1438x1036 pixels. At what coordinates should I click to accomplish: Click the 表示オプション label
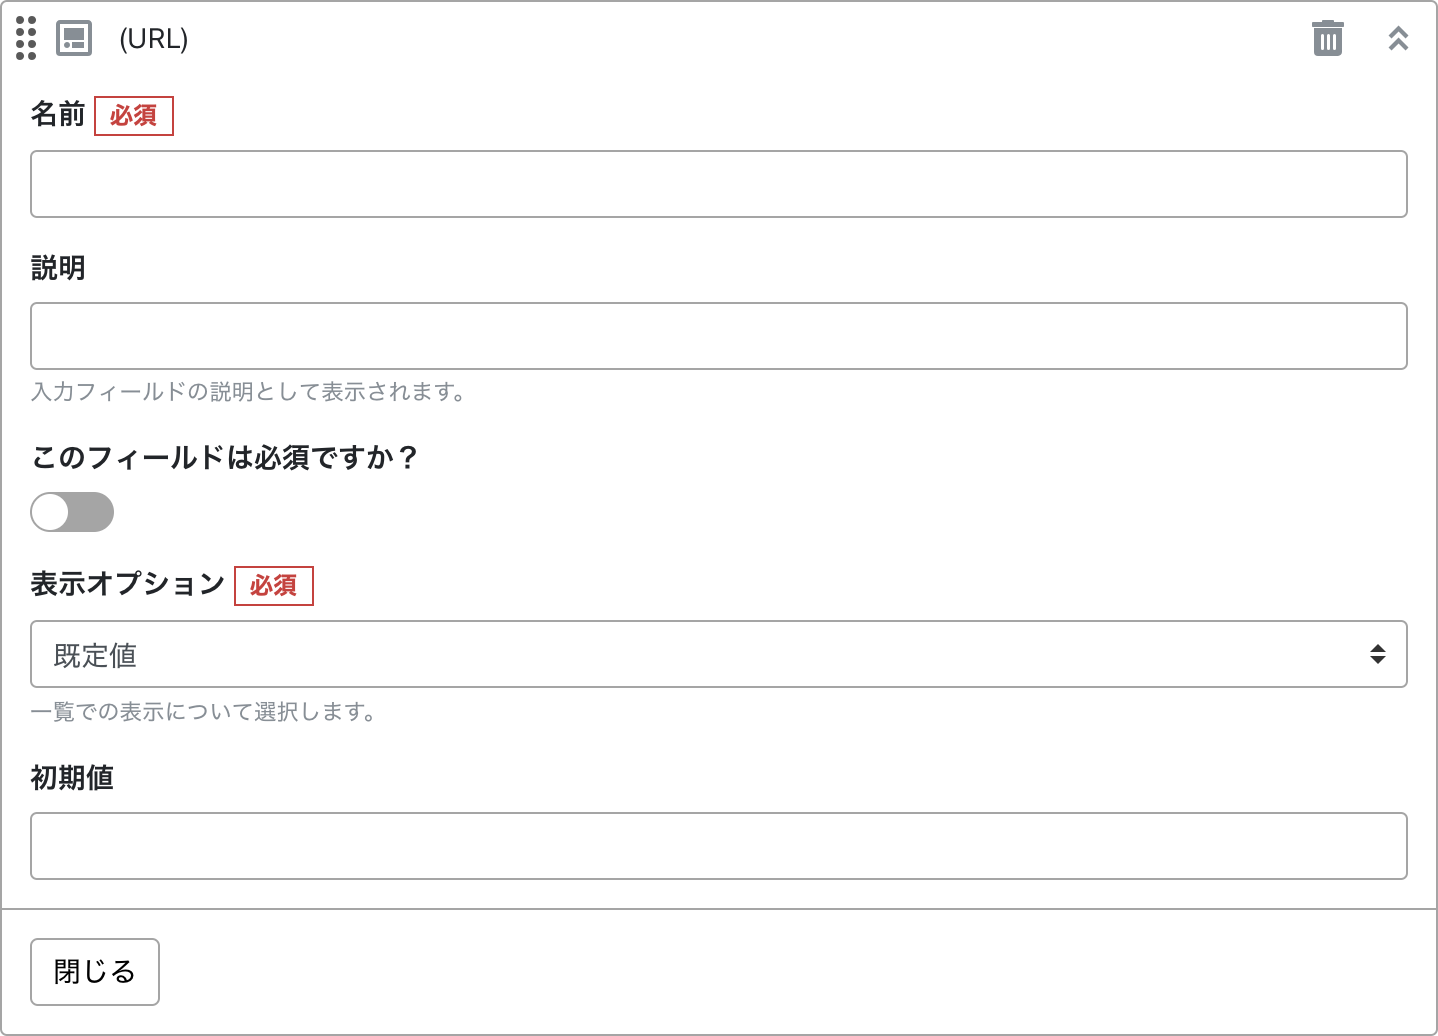click(x=128, y=584)
